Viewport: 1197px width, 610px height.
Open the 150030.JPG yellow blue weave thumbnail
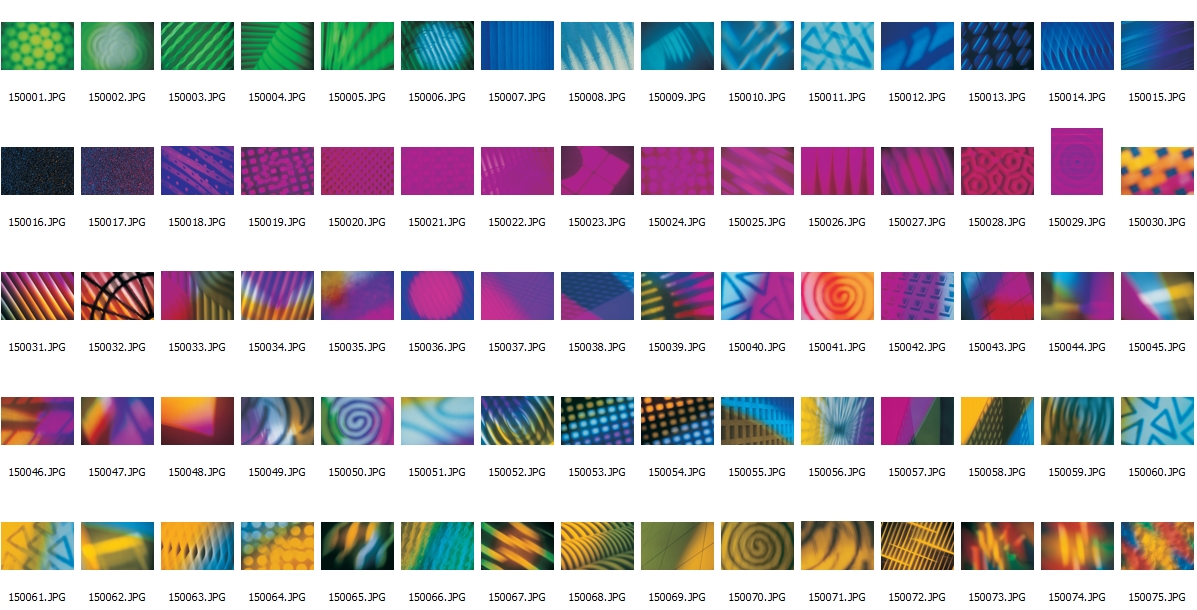(1157, 171)
